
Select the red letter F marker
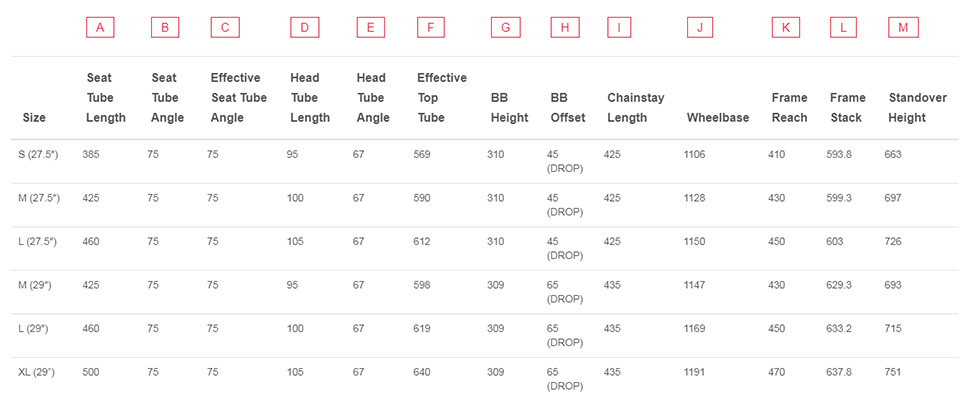click(430, 28)
